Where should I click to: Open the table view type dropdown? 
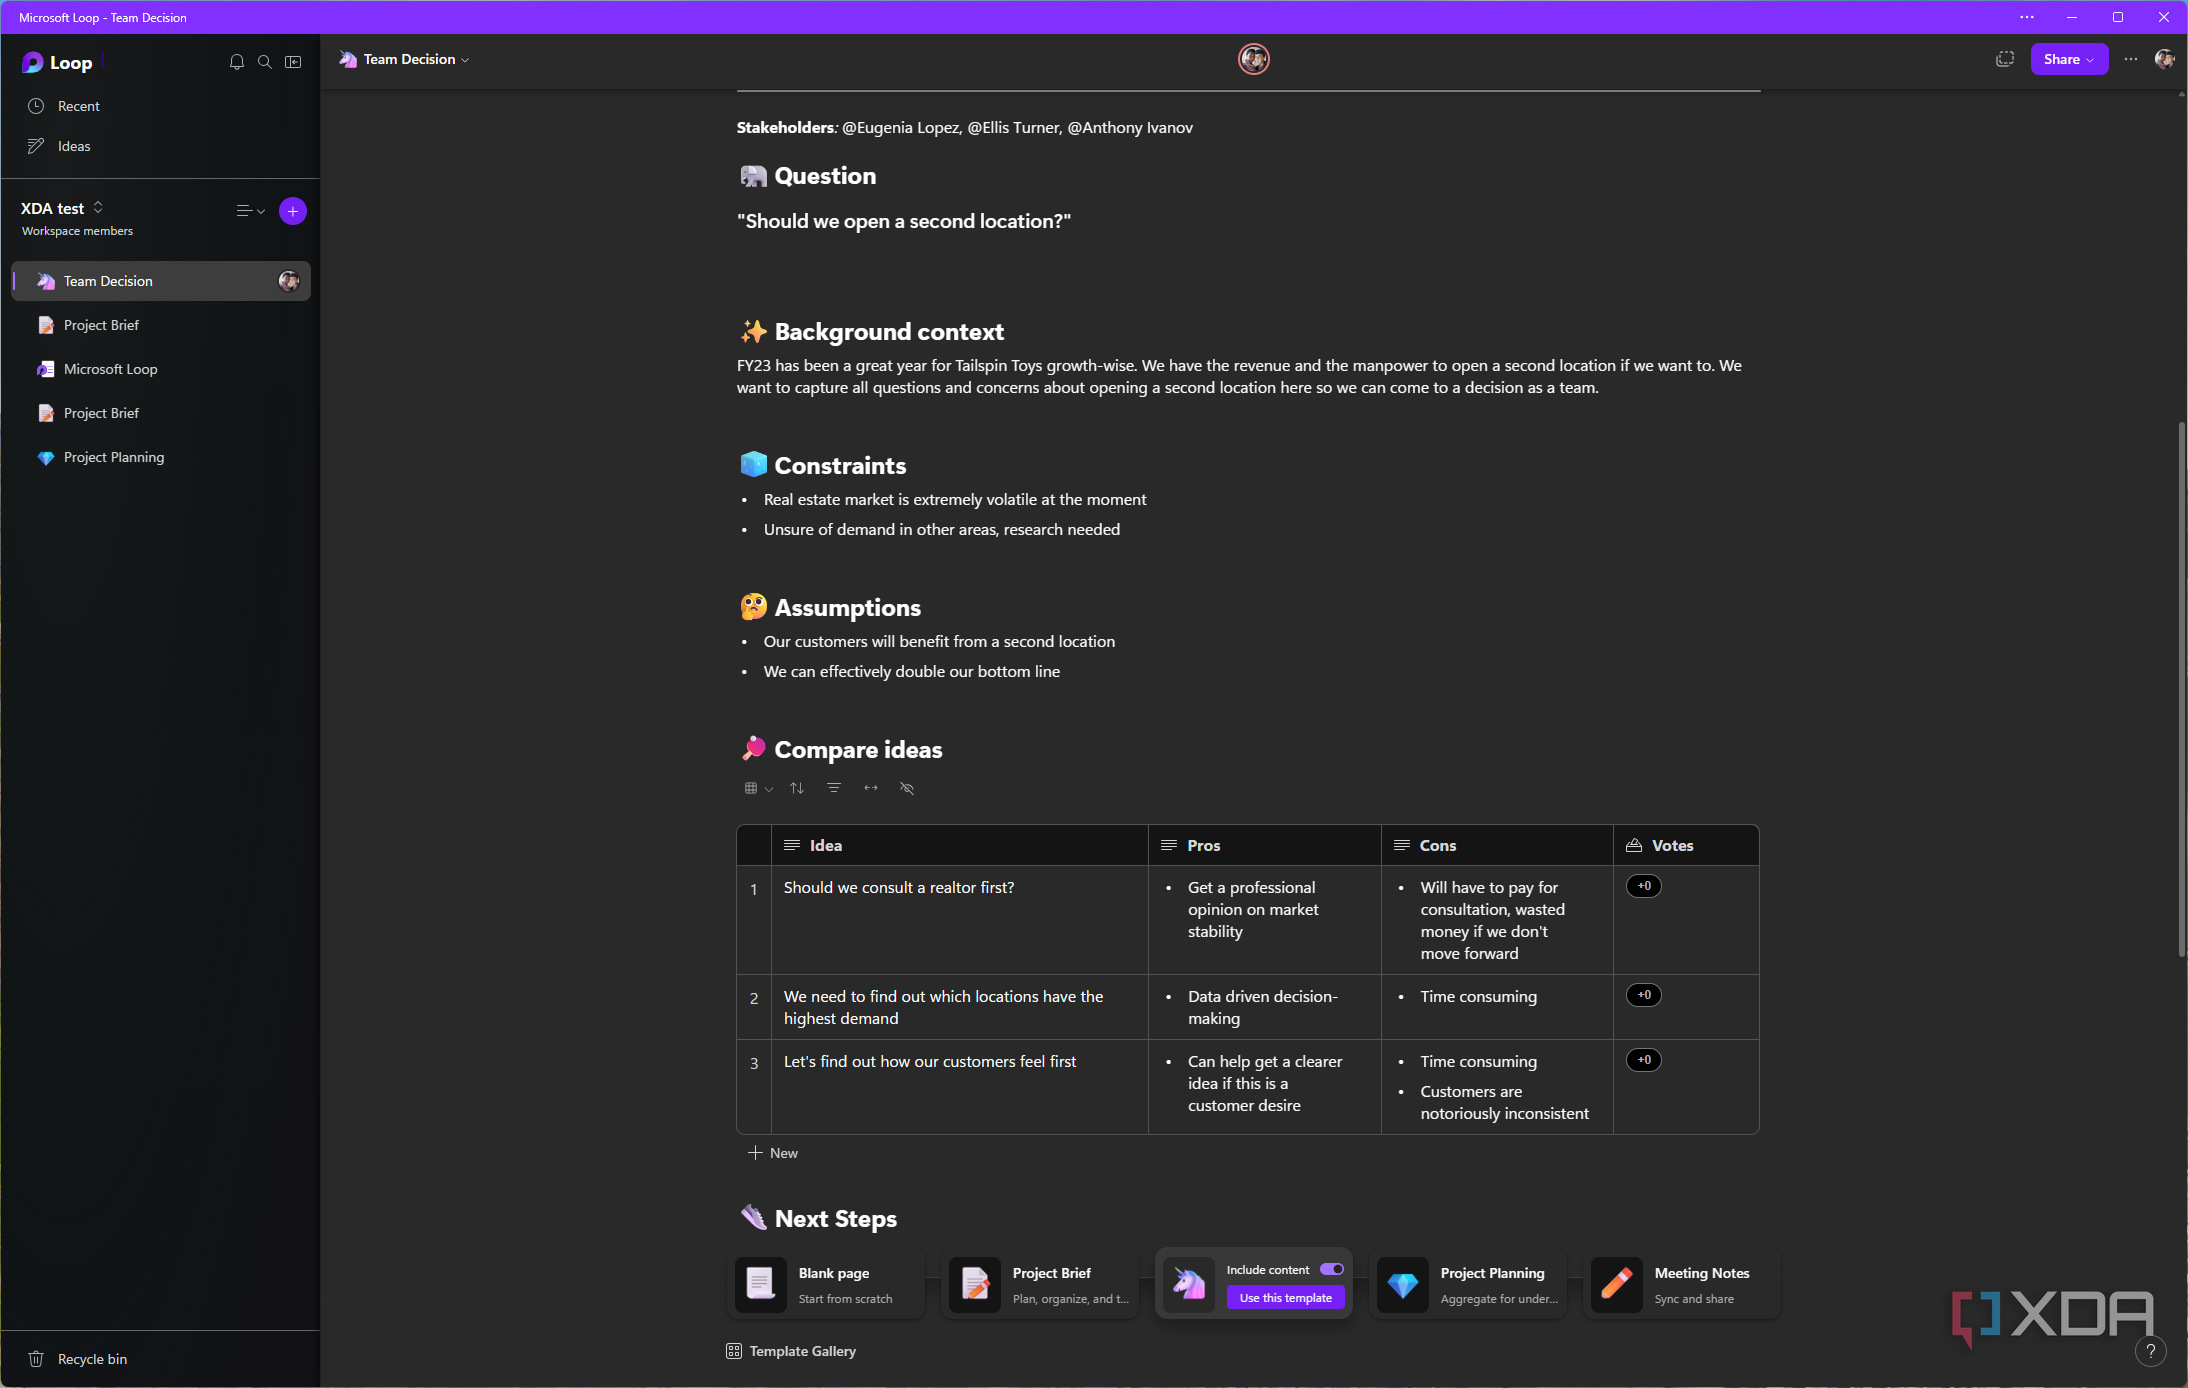pyautogui.click(x=758, y=788)
